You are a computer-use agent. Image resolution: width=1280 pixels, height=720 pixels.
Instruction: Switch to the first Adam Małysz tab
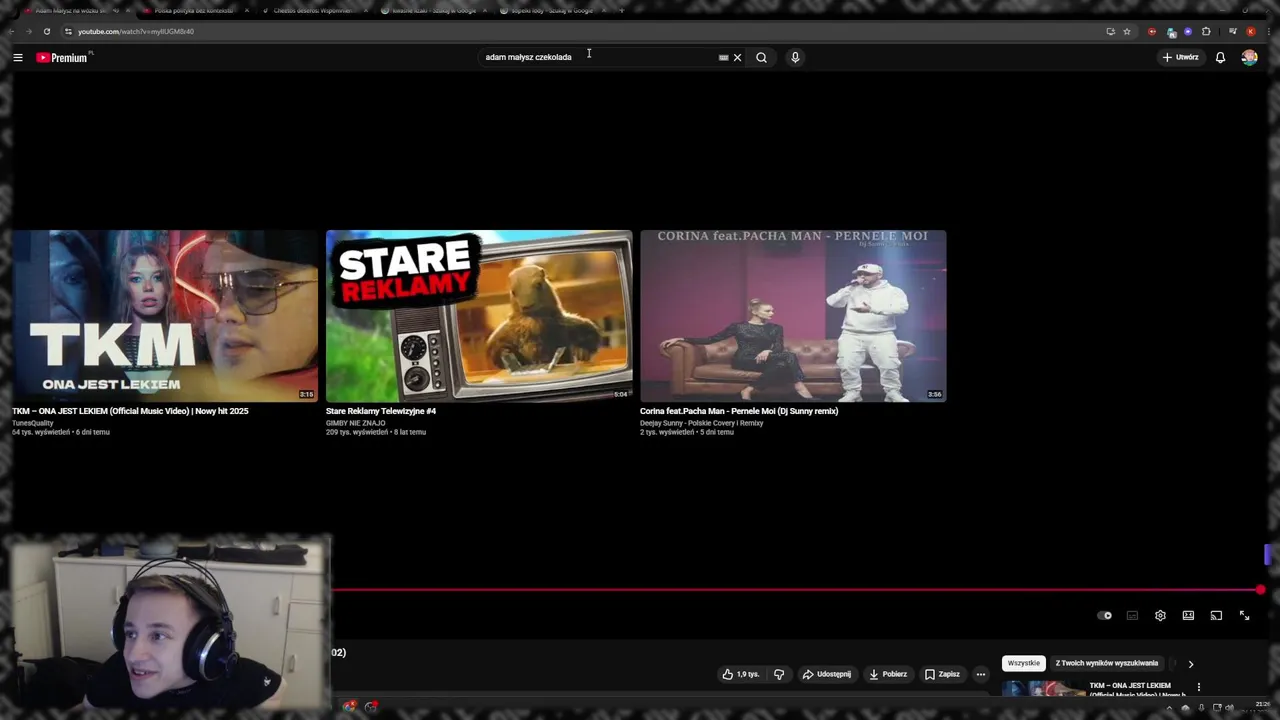click(x=76, y=10)
